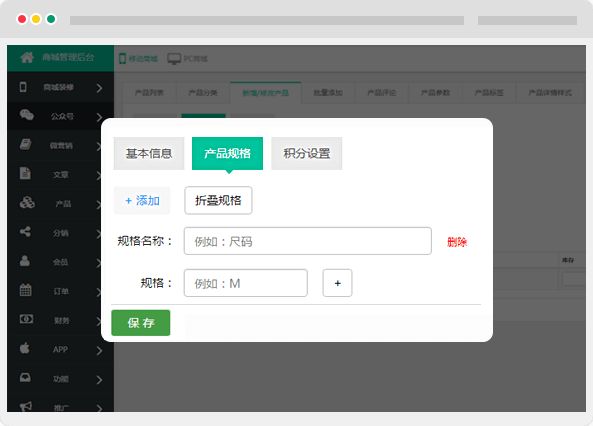The image size is (593, 426).
Task: Click the red 删除 link
Action: (x=457, y=242)
